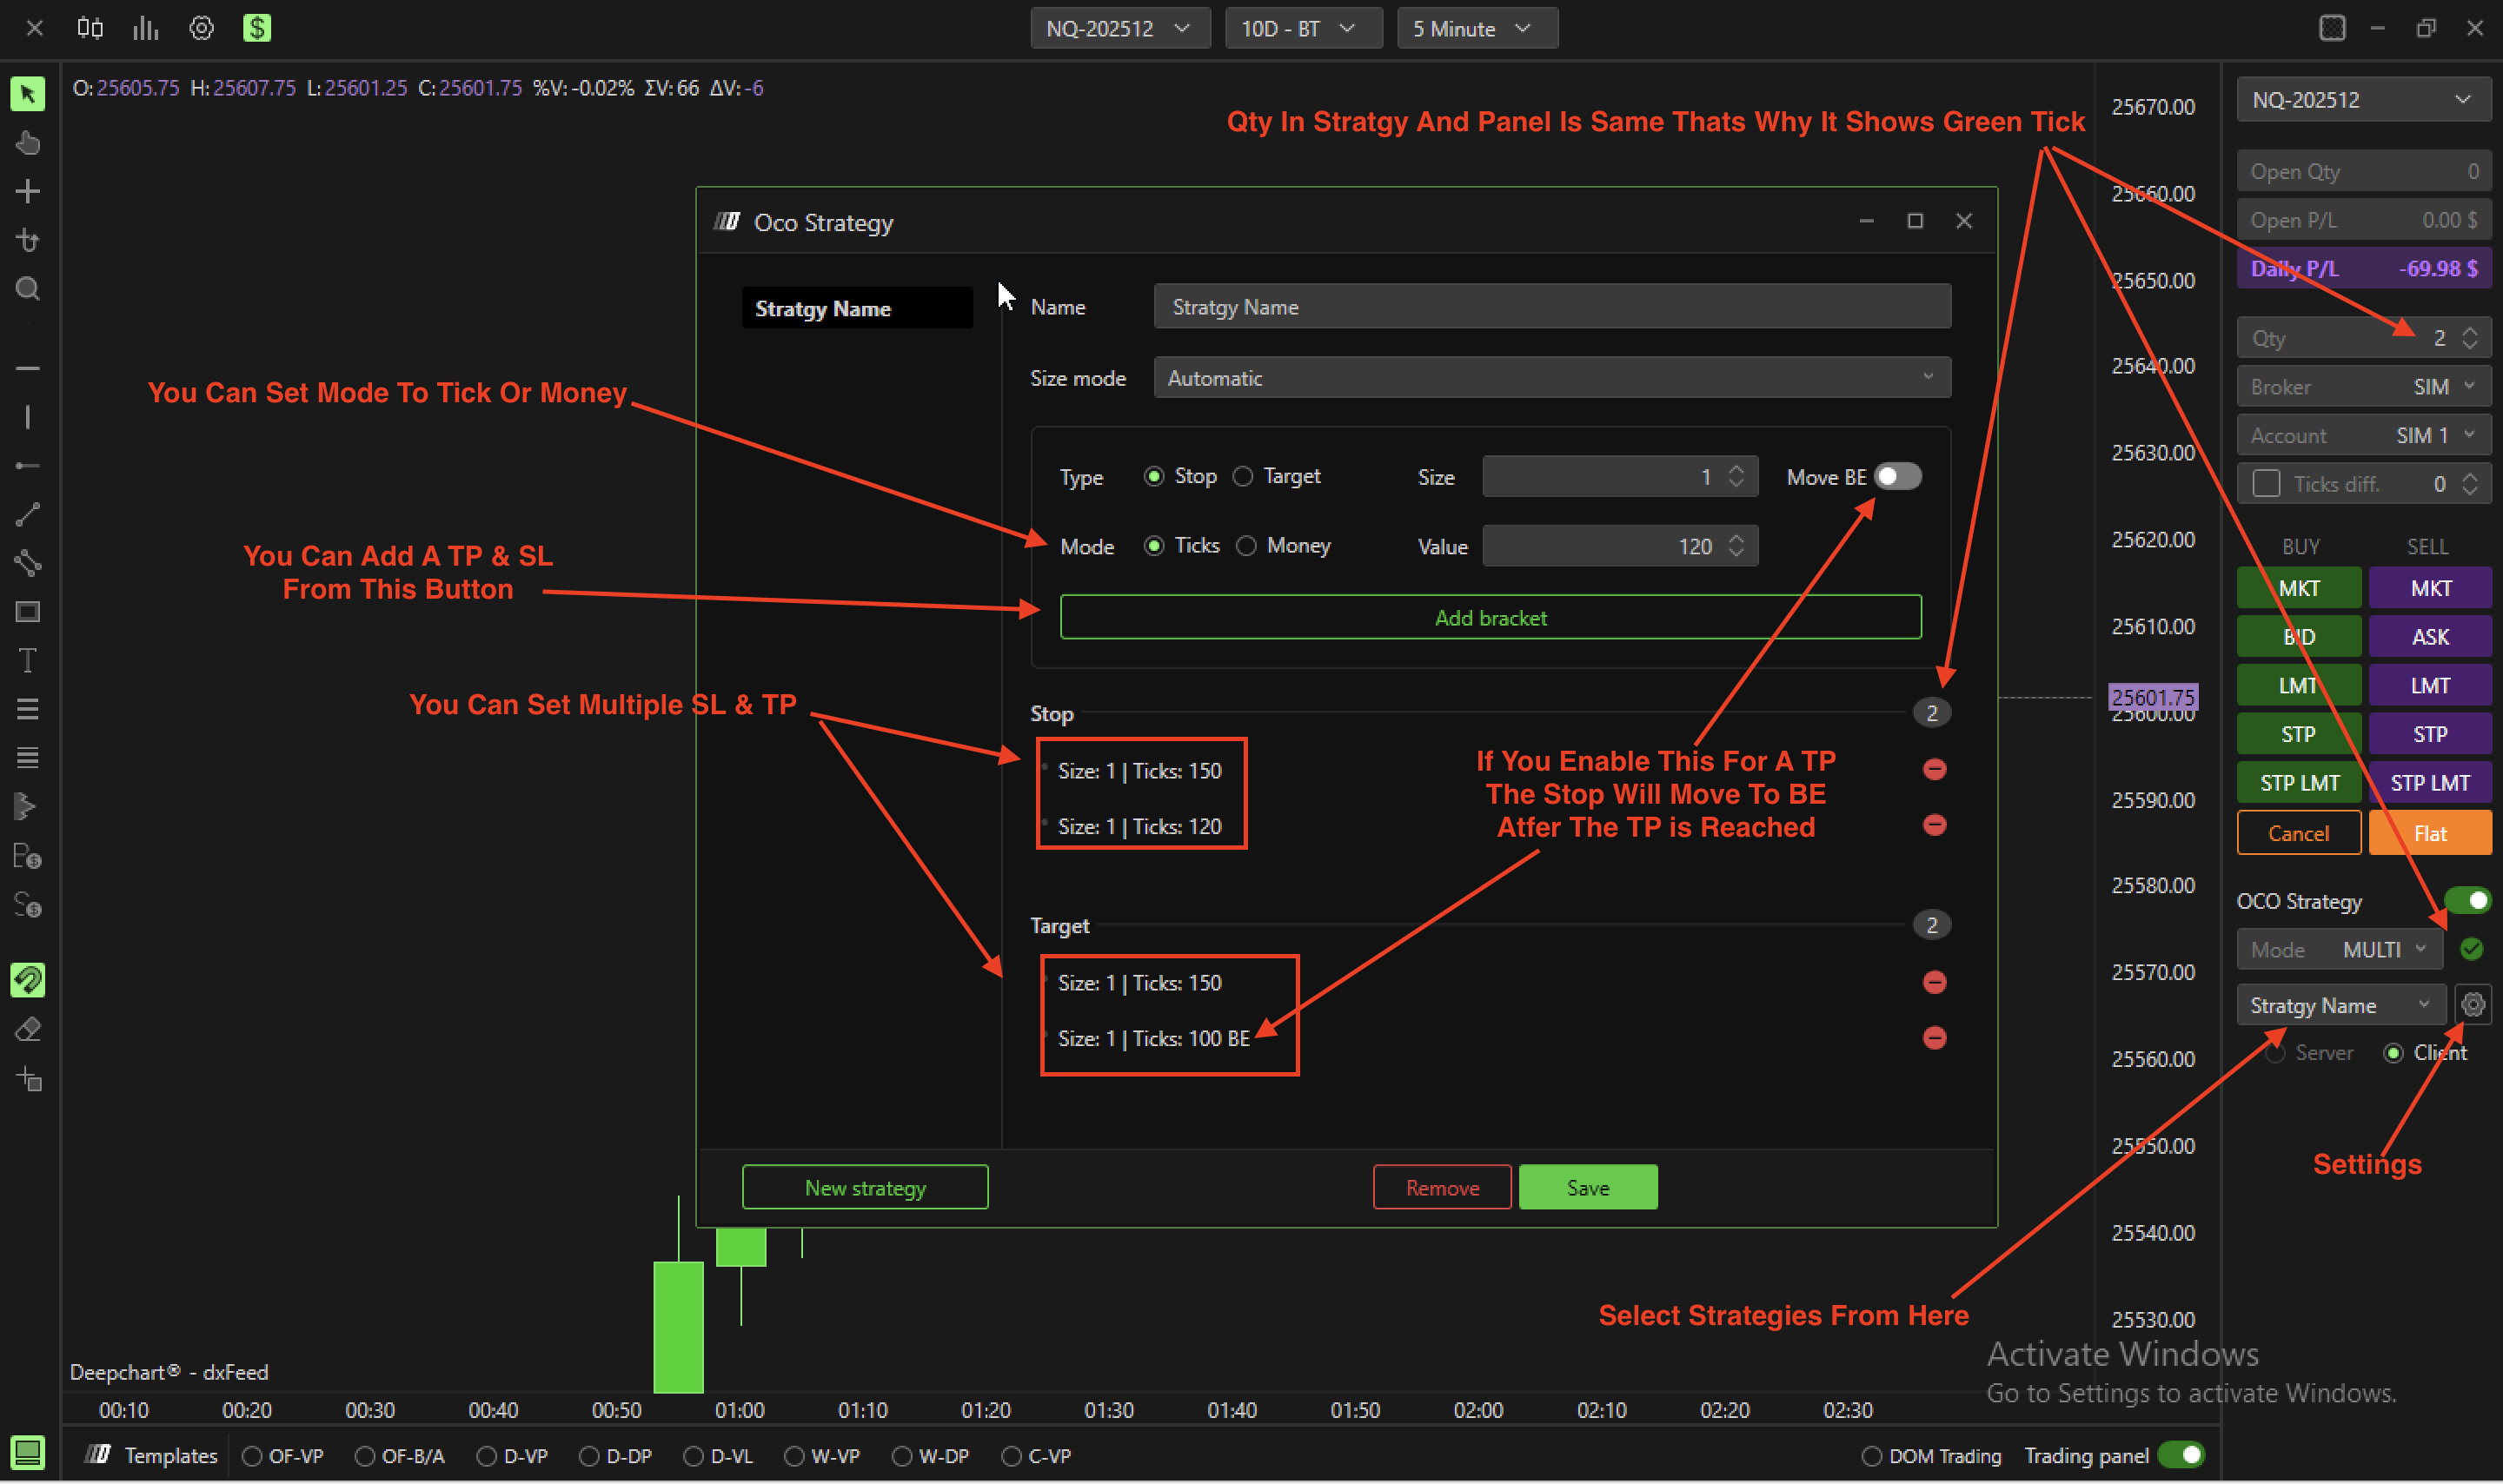Screen dimensions: 2503x1484
Task: Click the Add bracket button
Action: point(1490,618)
